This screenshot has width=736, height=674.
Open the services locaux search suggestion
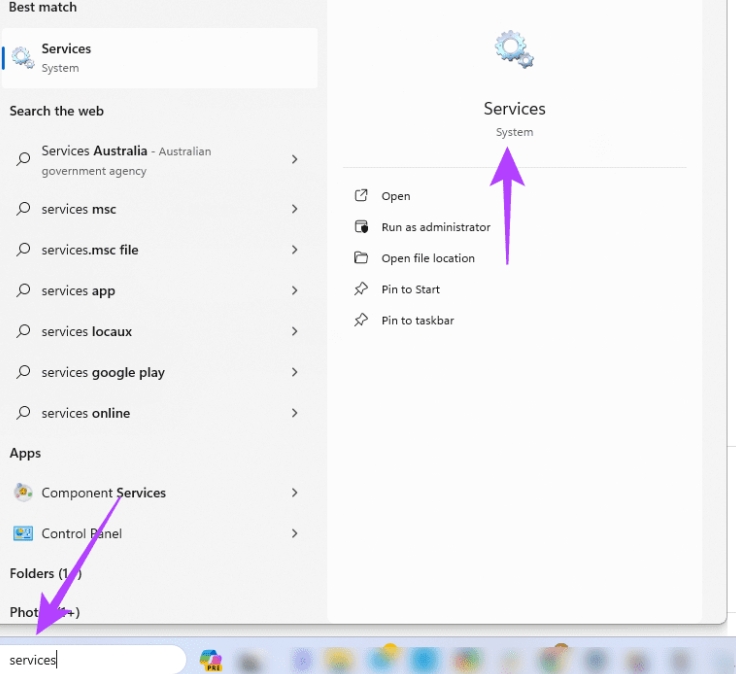coord(86,331)
